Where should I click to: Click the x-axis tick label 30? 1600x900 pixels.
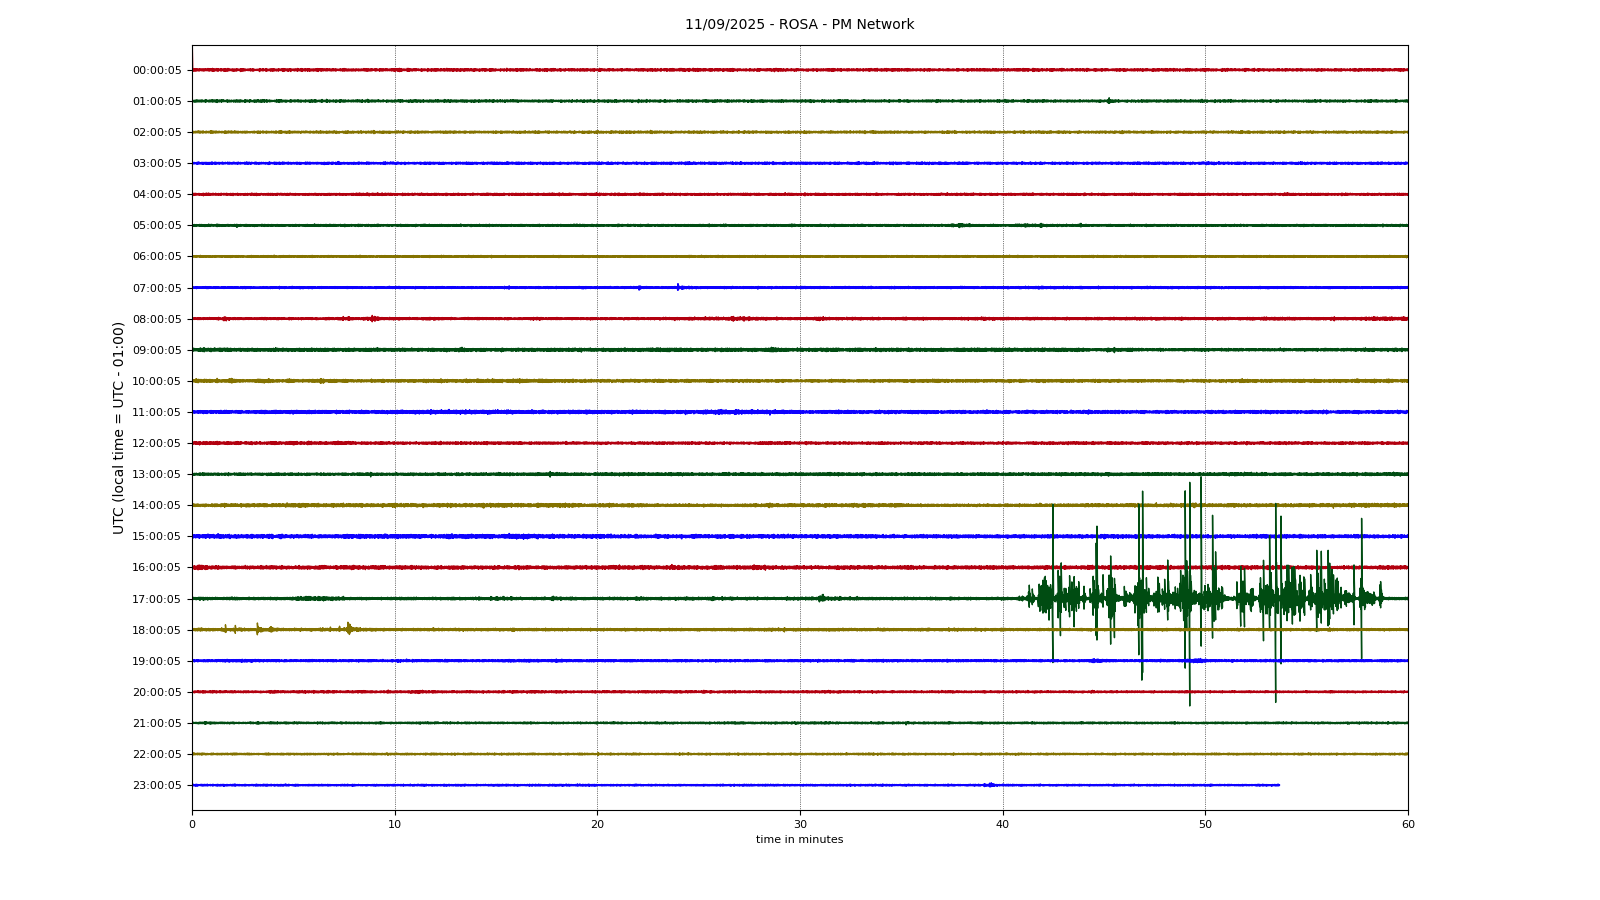point(800,824)
